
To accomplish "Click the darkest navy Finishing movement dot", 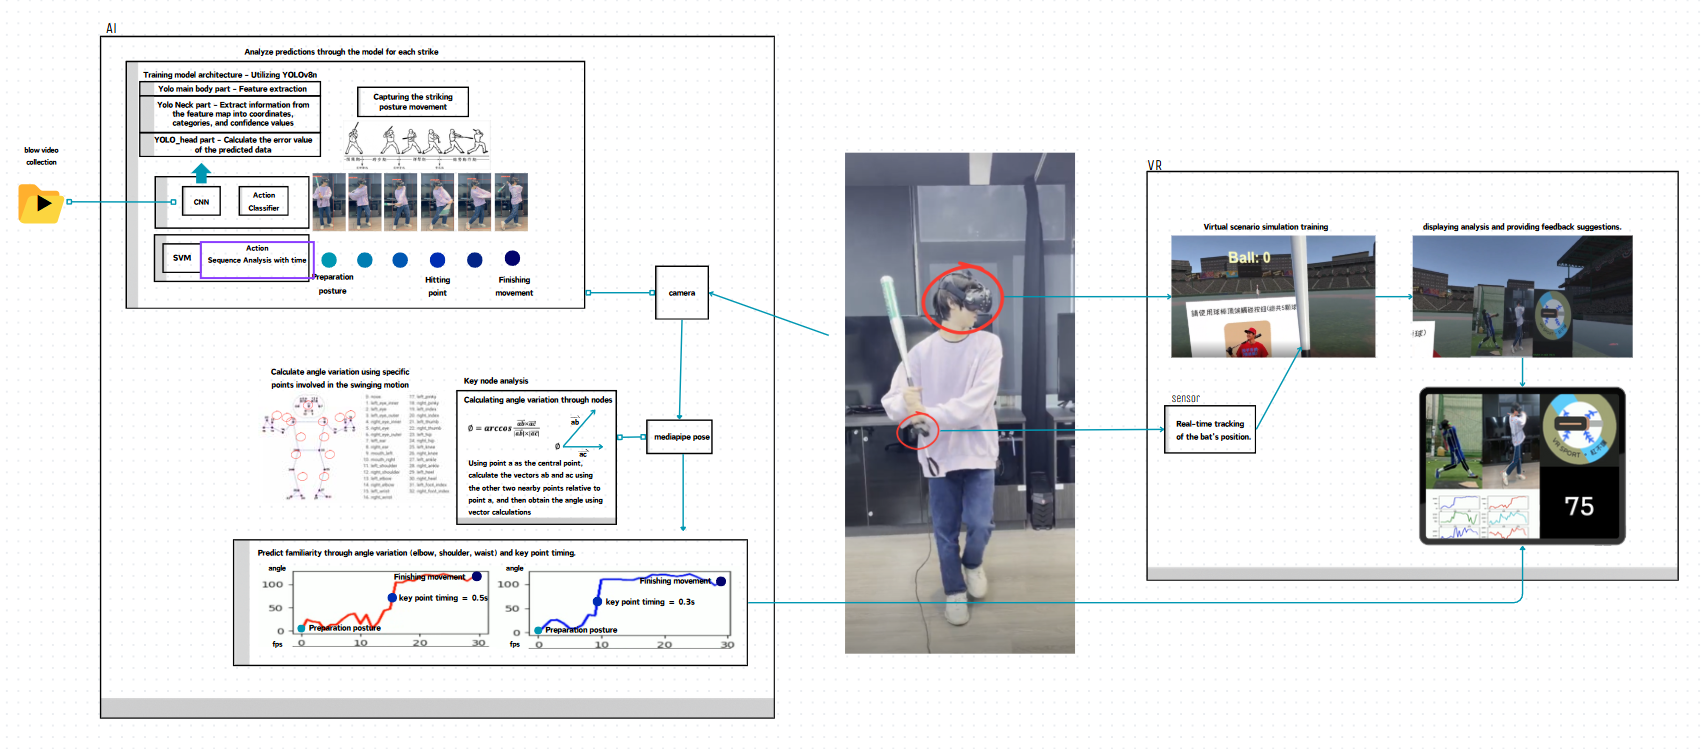I will 512,258.
